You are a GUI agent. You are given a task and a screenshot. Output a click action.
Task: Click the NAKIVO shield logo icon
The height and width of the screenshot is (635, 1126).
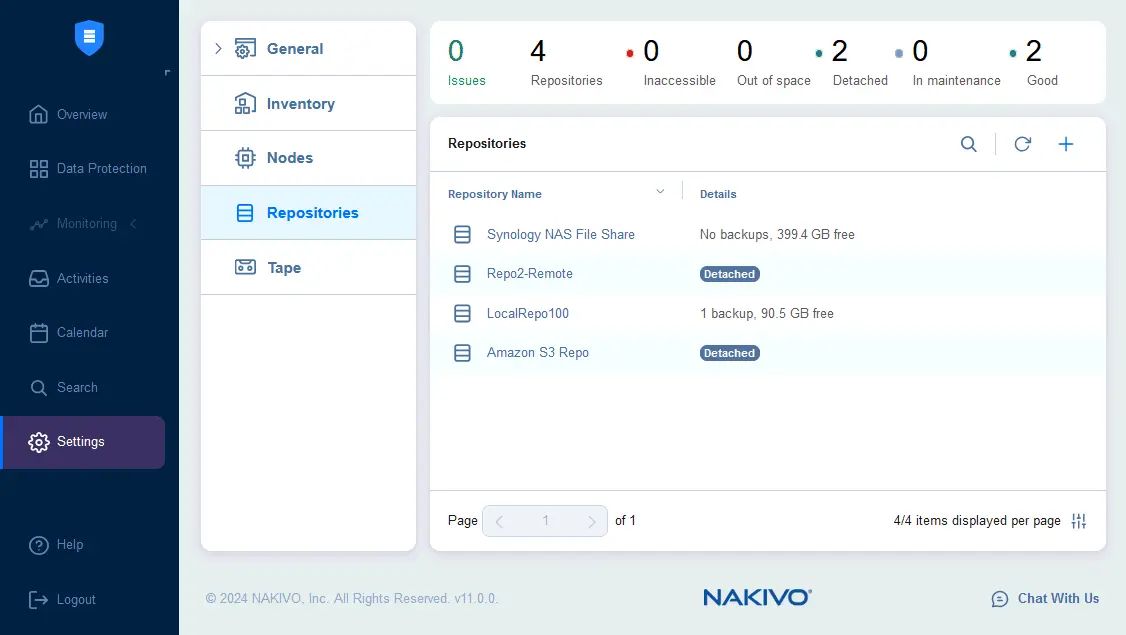tap(89, 37)
